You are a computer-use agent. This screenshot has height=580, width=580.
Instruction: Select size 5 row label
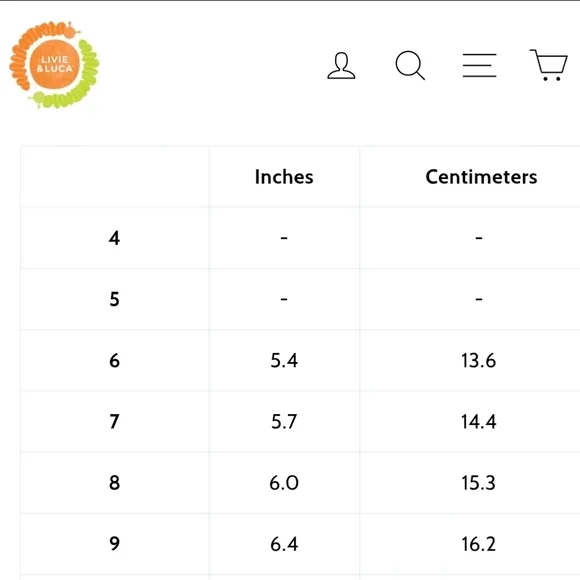[x=114, y=299]
